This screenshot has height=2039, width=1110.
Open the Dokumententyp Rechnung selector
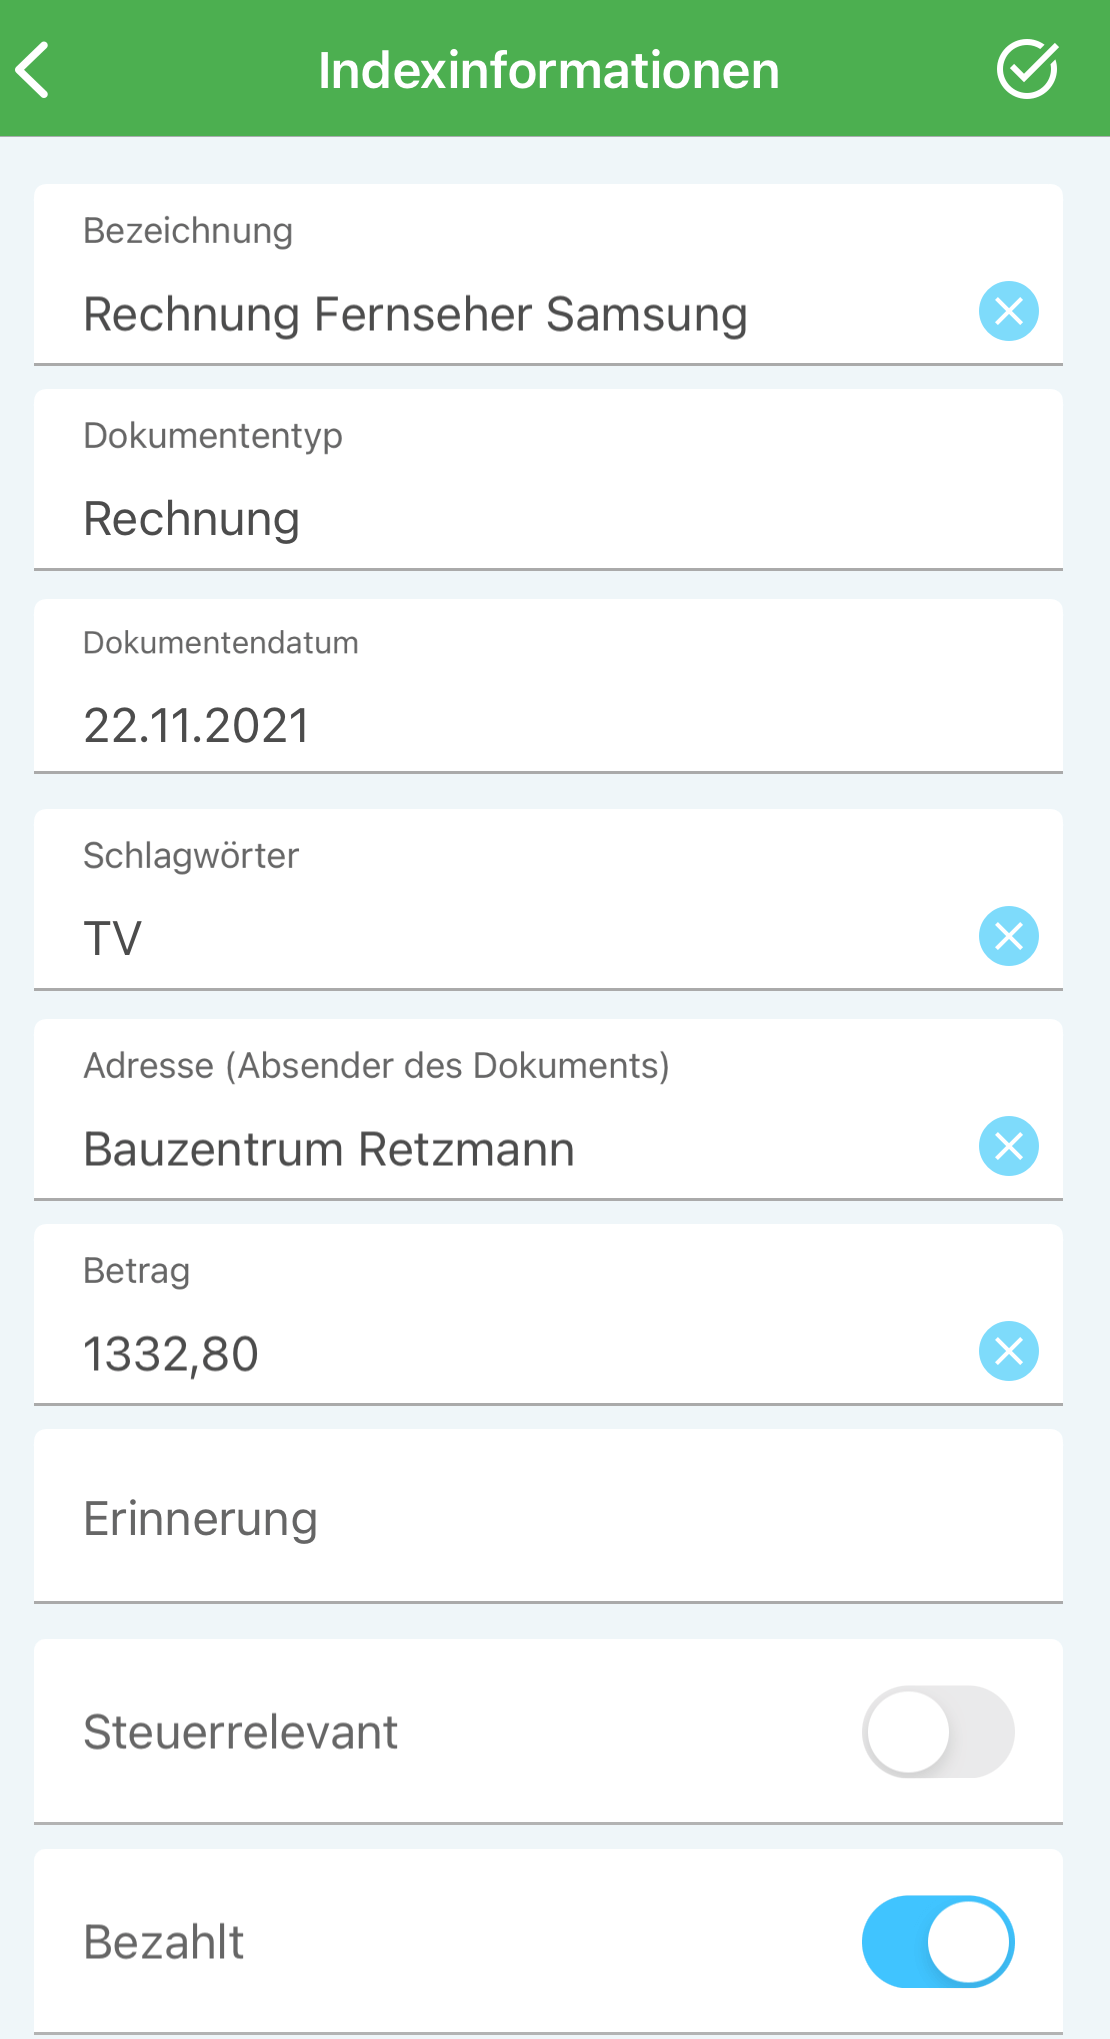548,479
